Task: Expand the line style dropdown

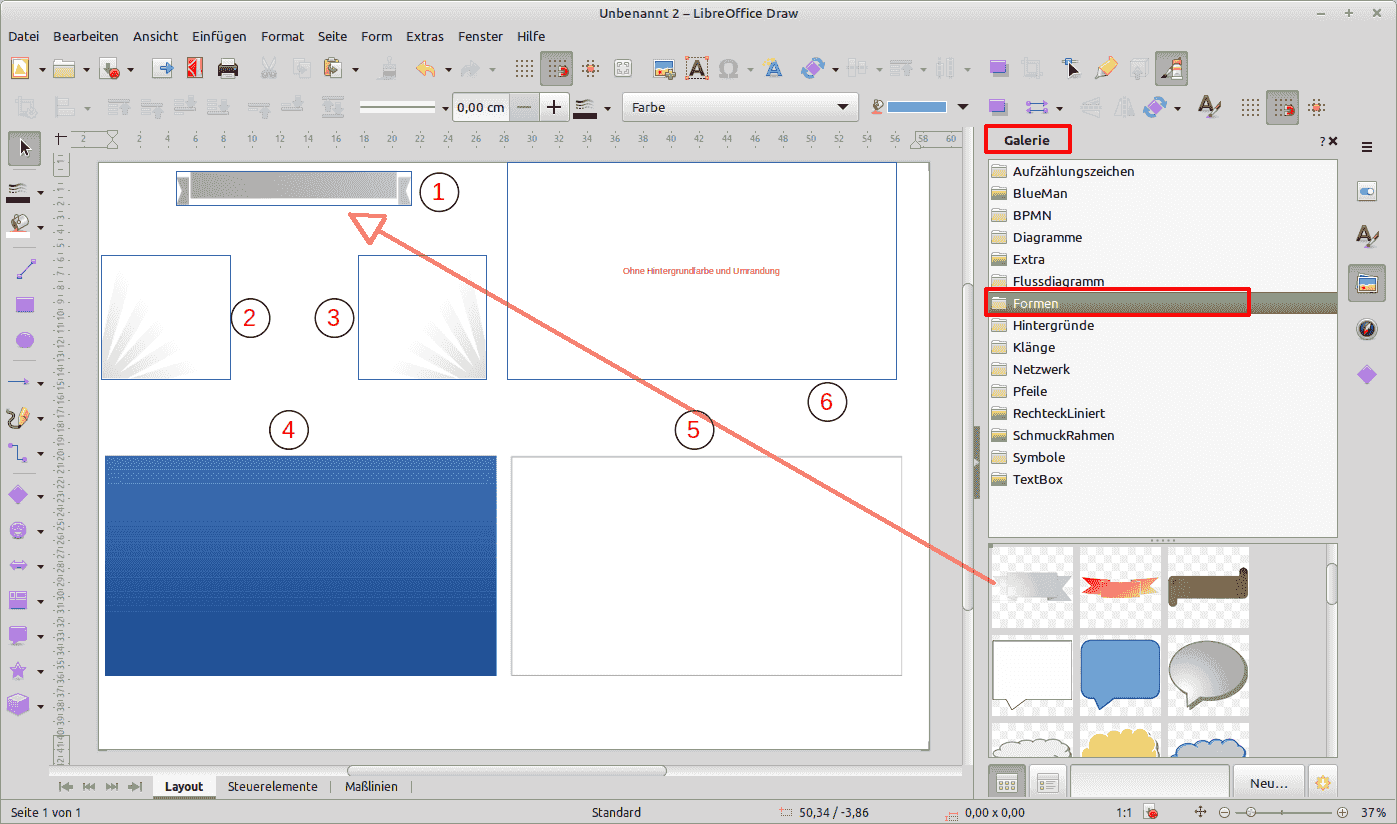Action: 444,107
